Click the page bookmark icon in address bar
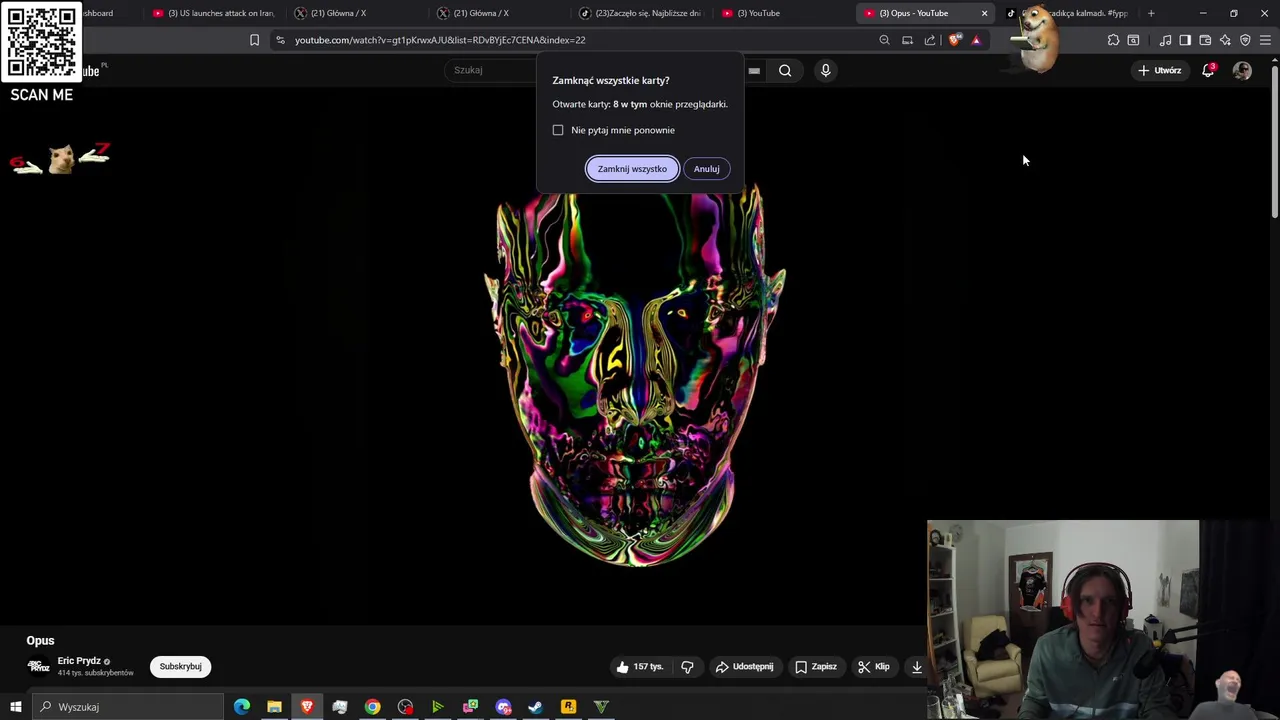Screen dimensions: 1280x720 [x=254, y=40]
